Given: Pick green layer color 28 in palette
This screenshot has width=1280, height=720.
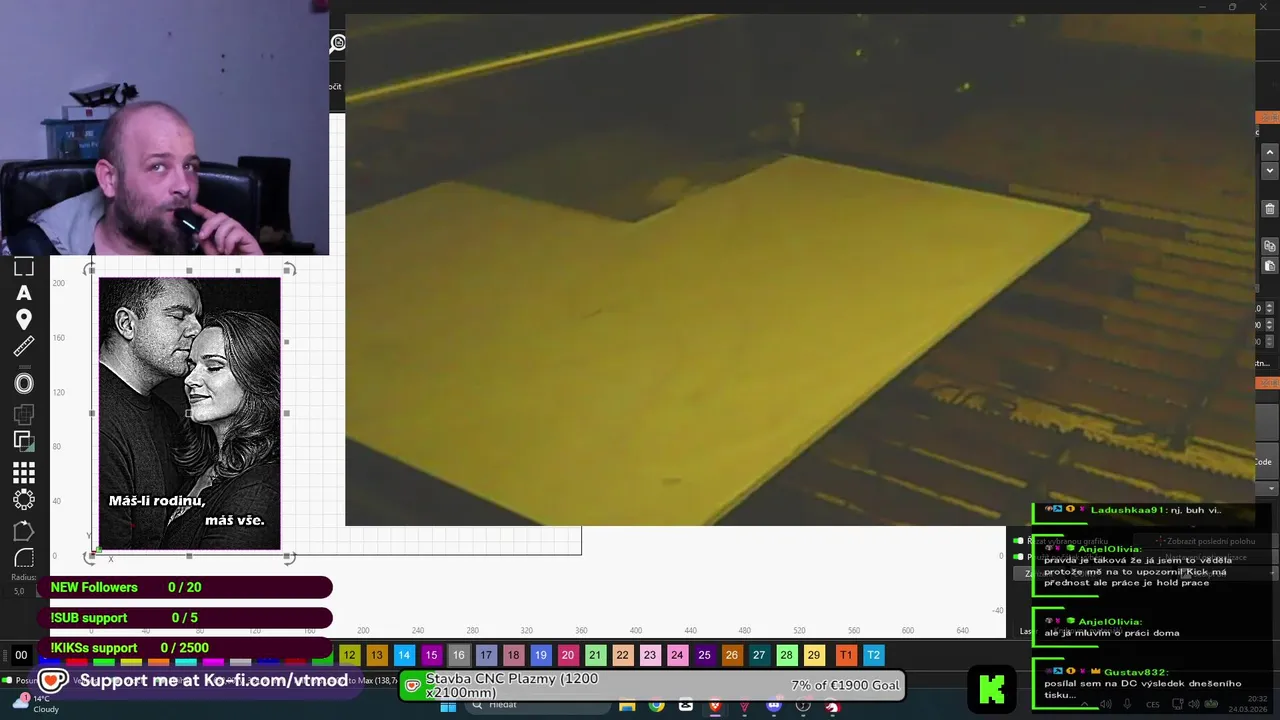Looking at the screenshot, I should [786, 656].
